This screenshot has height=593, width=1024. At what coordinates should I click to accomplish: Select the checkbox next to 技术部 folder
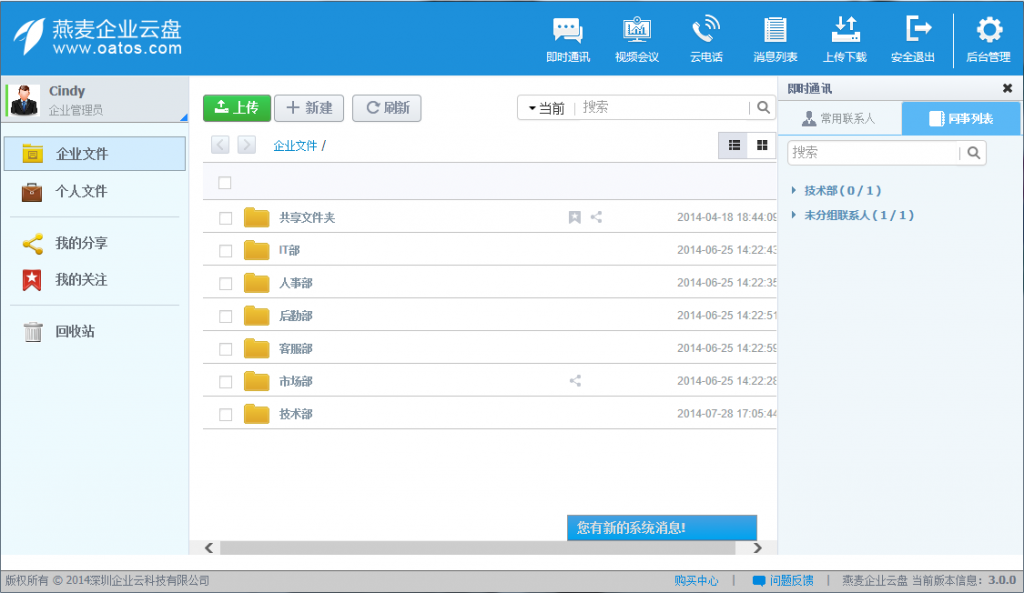point(225,413)
